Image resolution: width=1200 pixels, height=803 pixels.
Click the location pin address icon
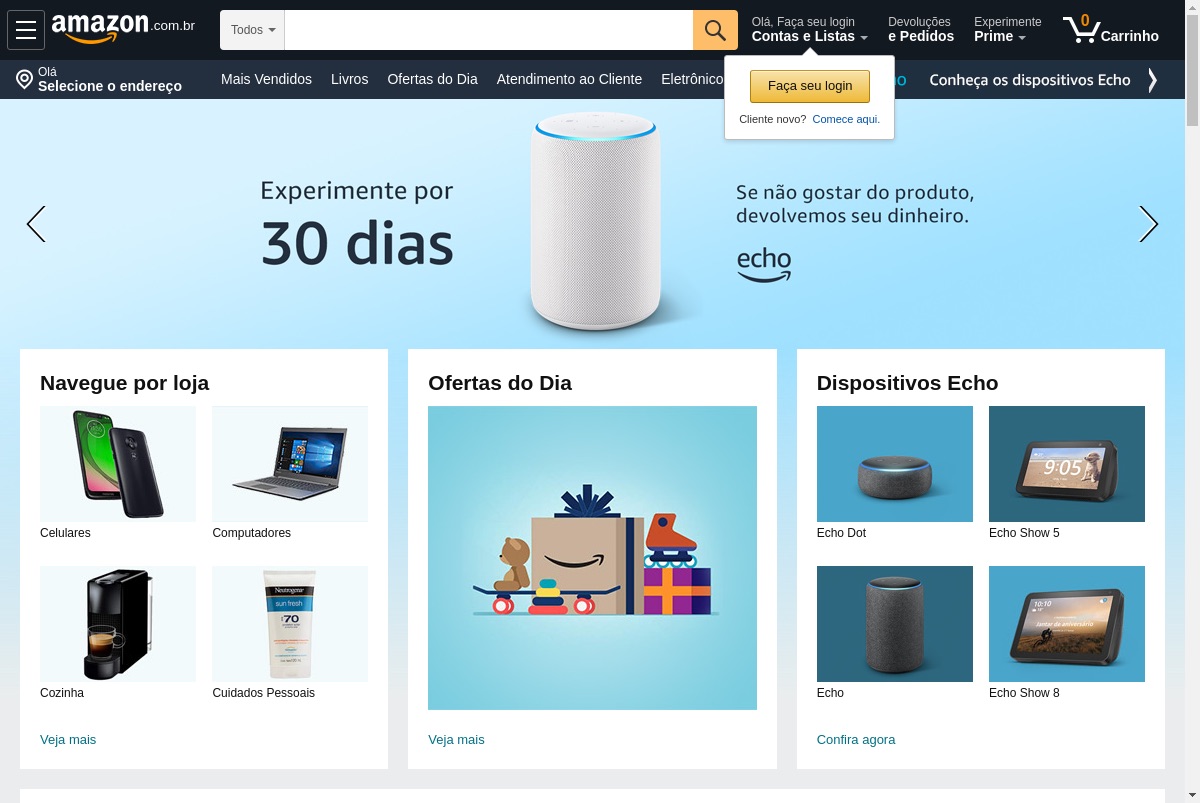[x=25, y=79]
